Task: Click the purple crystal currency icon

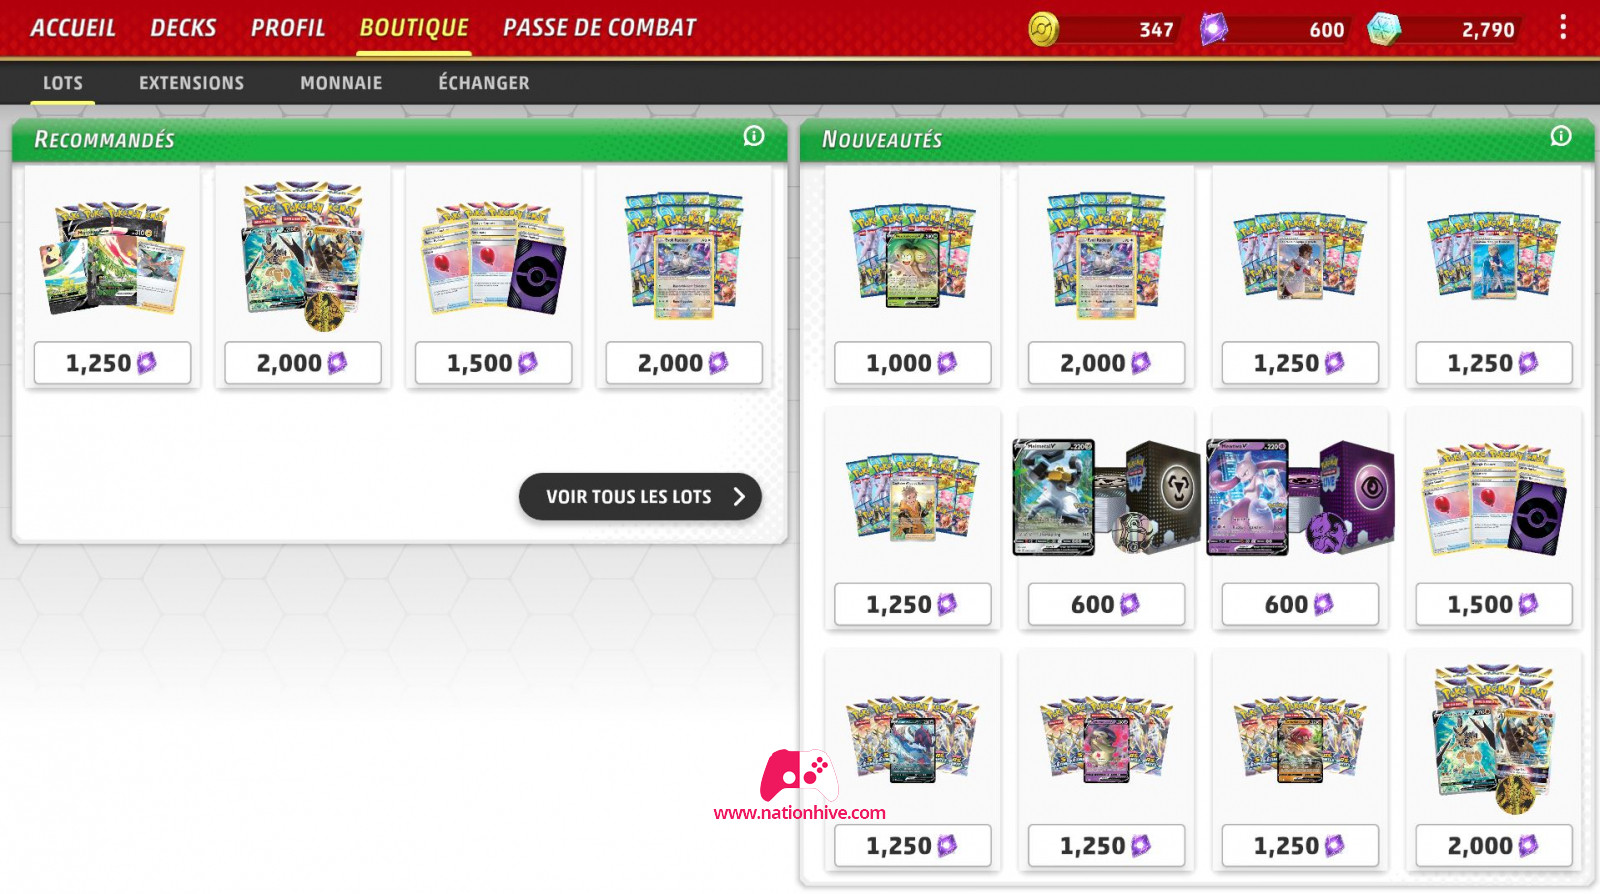Action: [x=1214, y=29]
